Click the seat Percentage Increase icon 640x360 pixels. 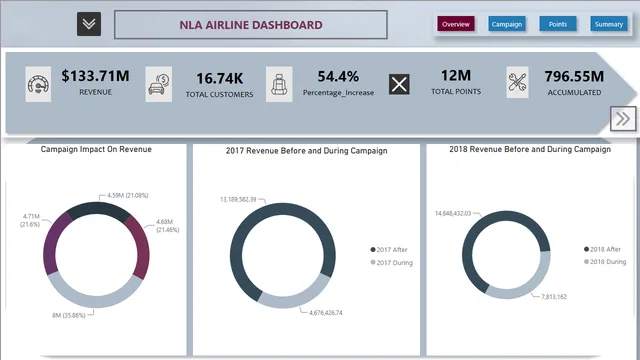point(279,84)
